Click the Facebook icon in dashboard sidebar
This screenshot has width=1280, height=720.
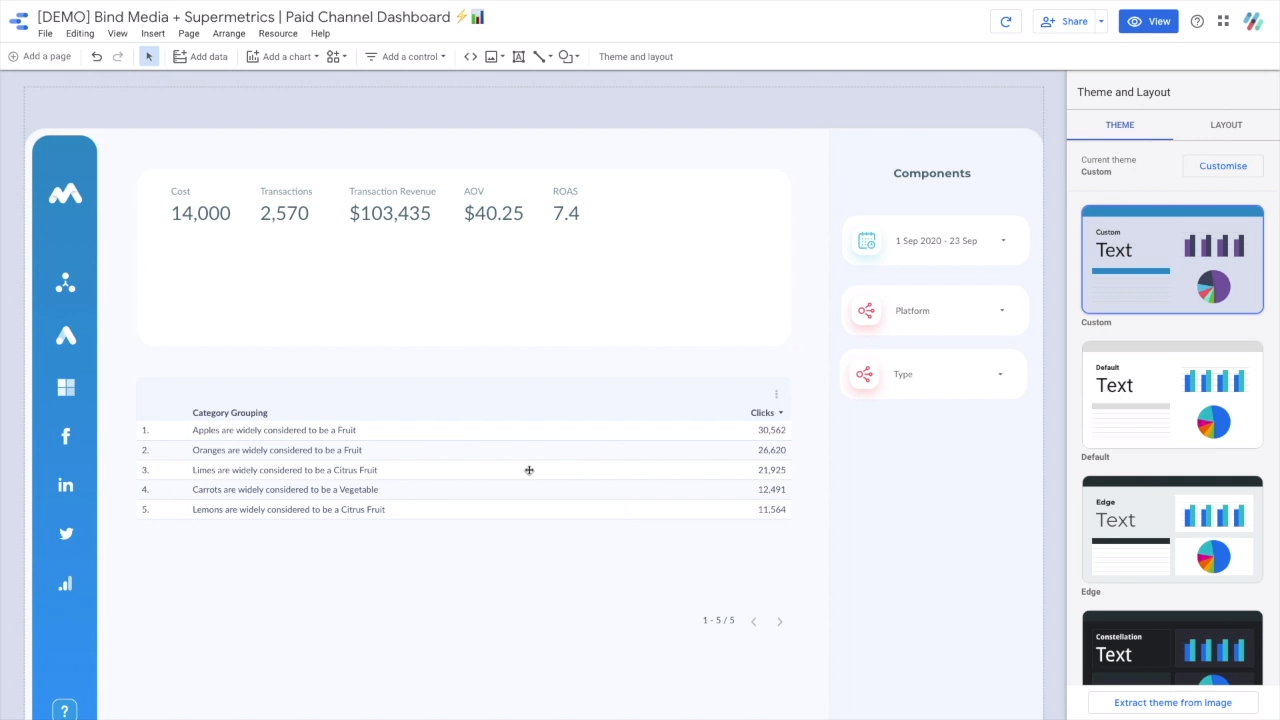[65, 436]
